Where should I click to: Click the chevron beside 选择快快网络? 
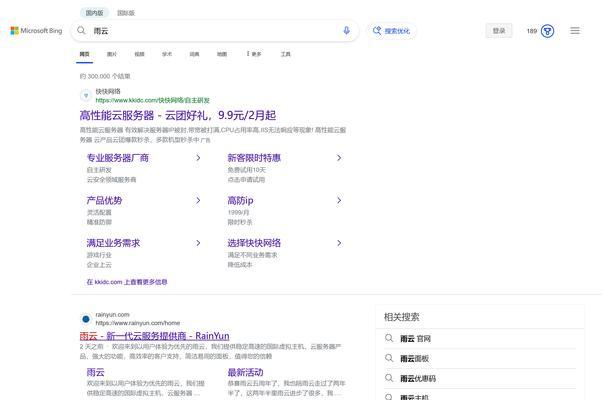tap(339, 243)
